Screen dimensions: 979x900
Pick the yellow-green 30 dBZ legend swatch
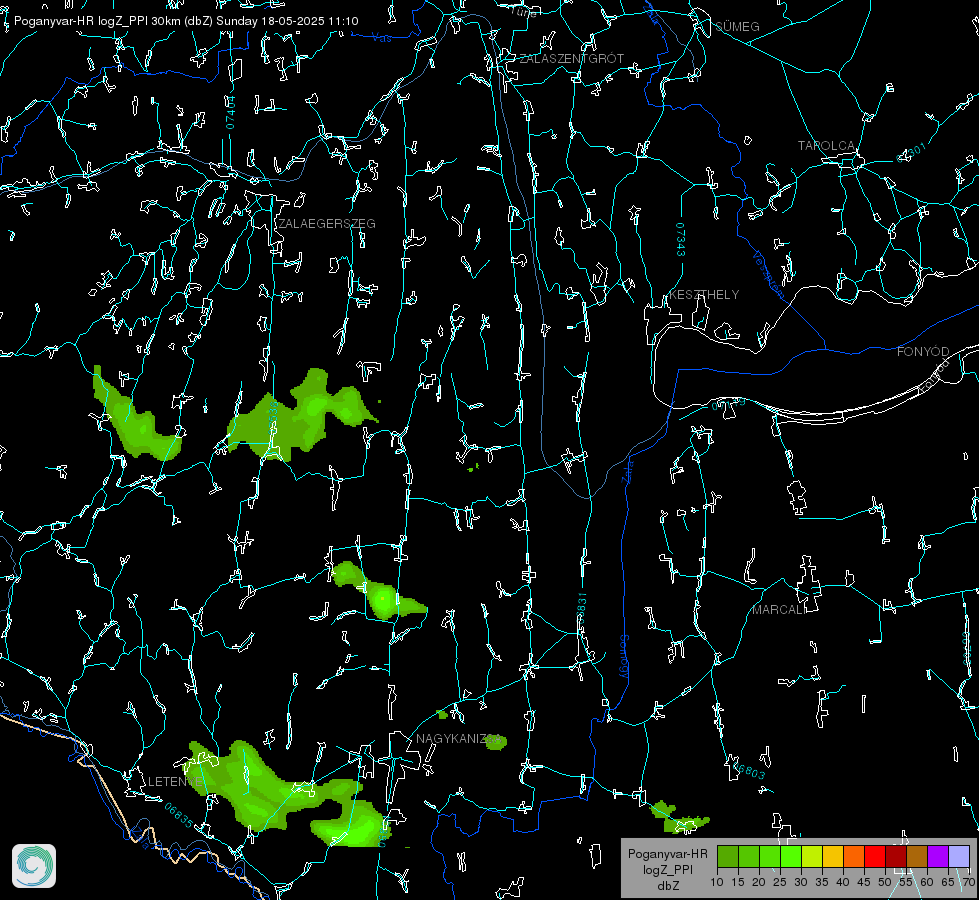[x=812, y=856]
